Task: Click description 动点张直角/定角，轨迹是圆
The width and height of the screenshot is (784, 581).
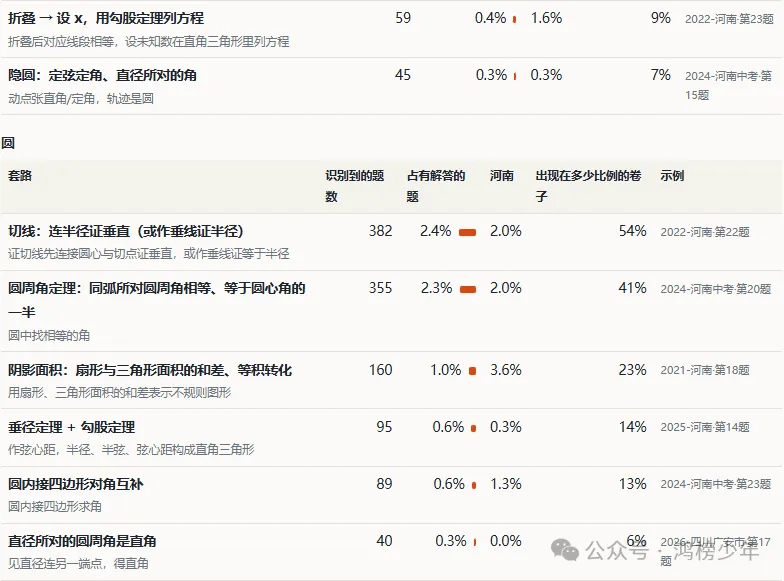Action: [81, 98]
